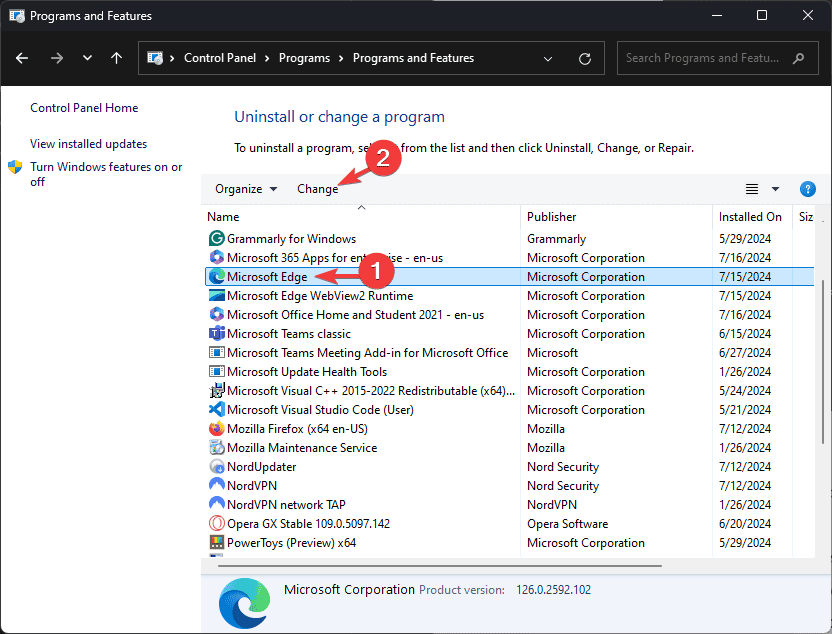This screenshot has width=832, height=634.
Task: Click the Mozilla Firefox icon
Action: coord(216,429)
